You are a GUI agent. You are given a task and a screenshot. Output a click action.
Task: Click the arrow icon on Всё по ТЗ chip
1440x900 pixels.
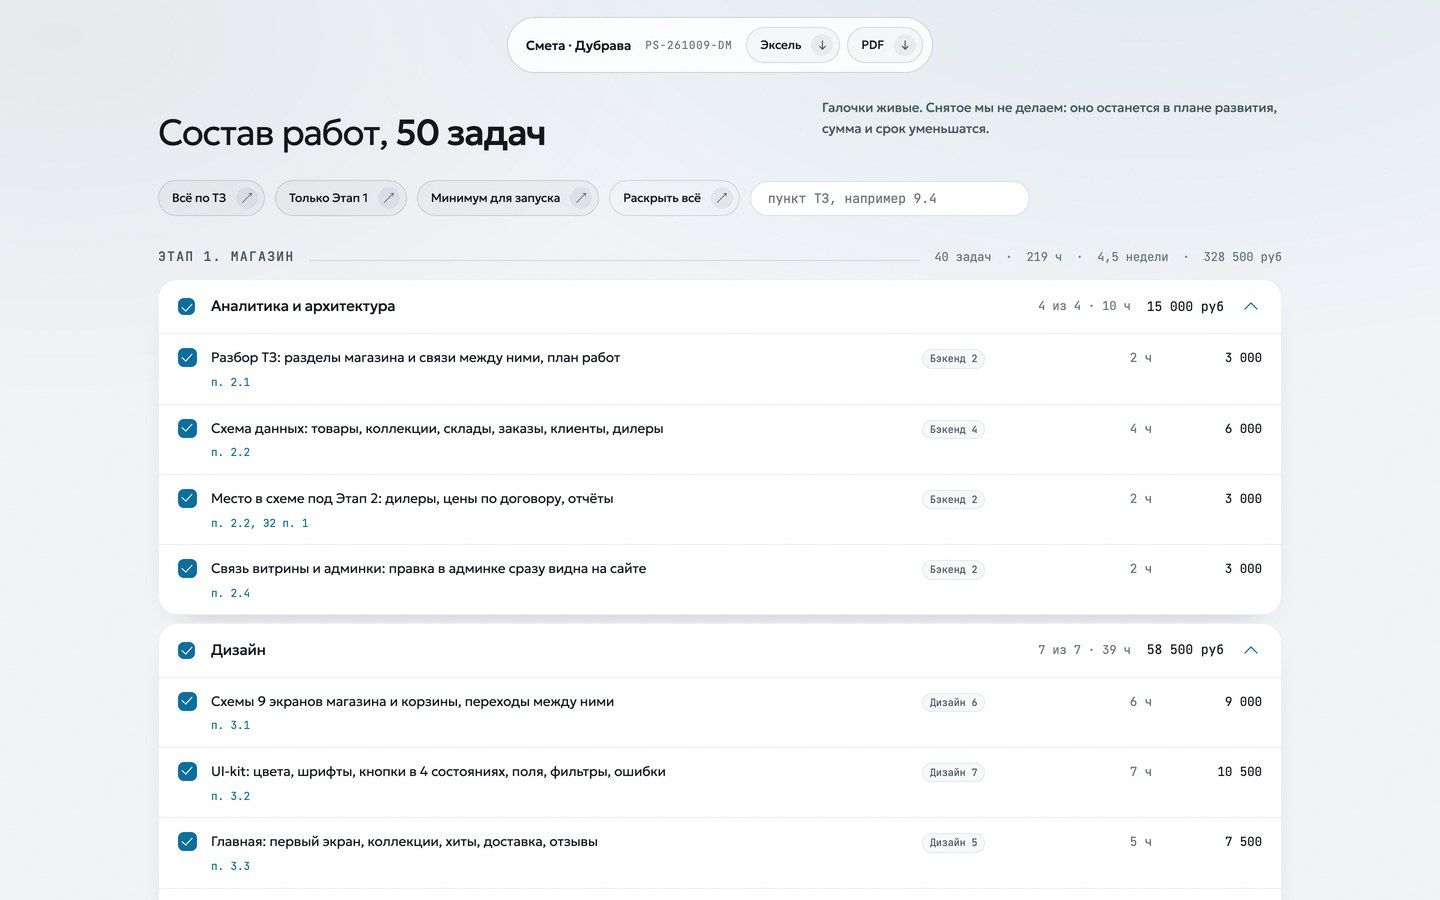(x=247, y=198)
